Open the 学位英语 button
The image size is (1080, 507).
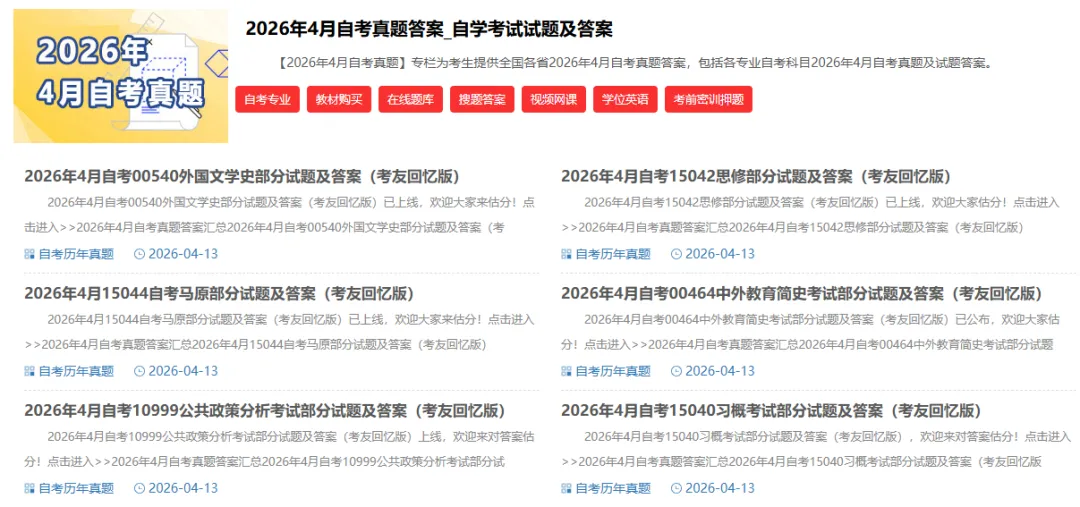(625, 99)
